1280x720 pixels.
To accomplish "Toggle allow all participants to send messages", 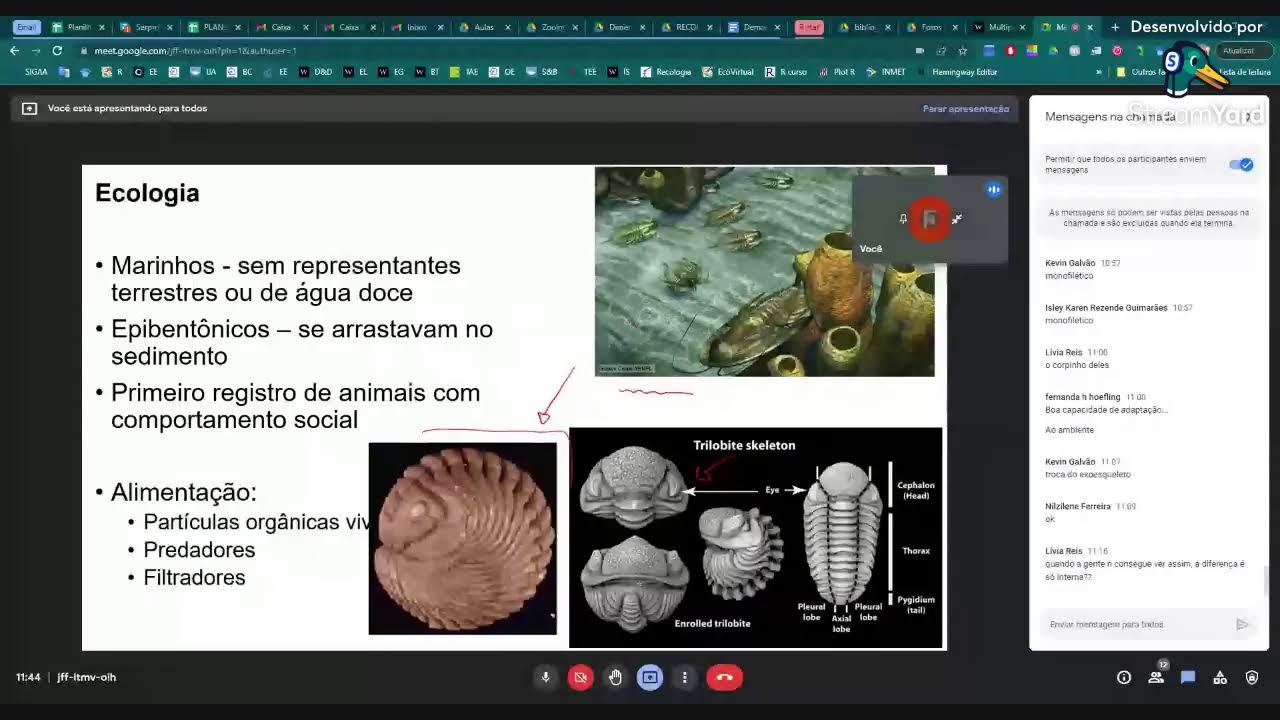I will point(1241,165).
